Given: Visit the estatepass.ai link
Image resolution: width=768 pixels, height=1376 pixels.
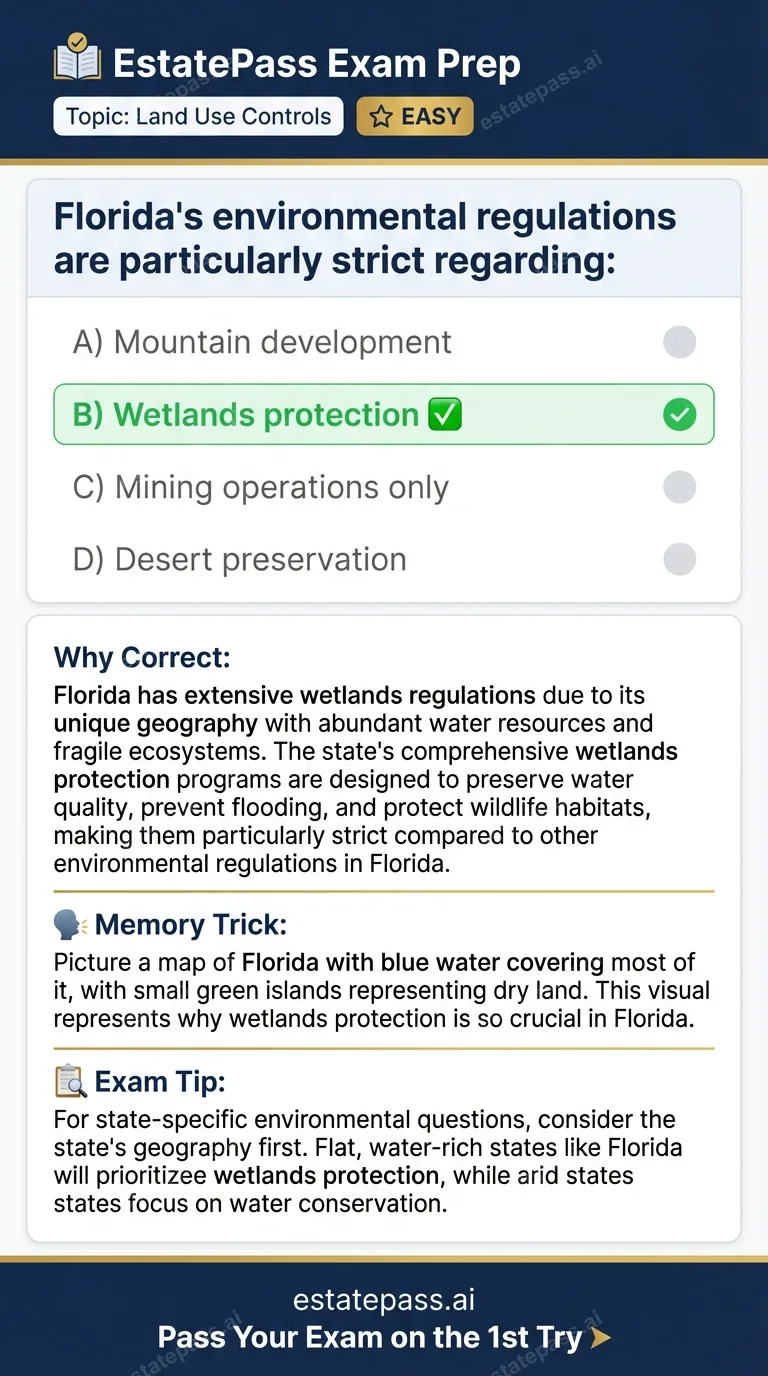Looking at the screenshot, I should coord(384,1299).
